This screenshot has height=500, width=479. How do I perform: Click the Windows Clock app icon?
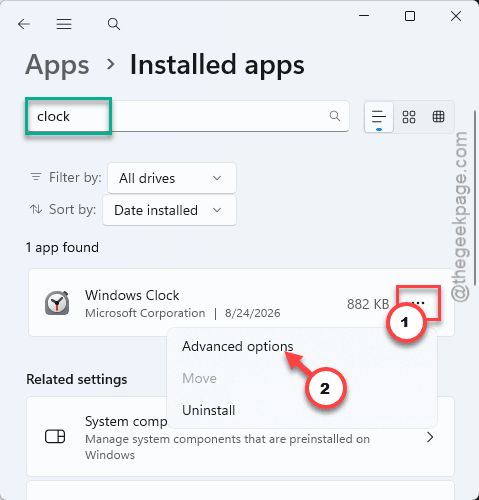point(57,303)
